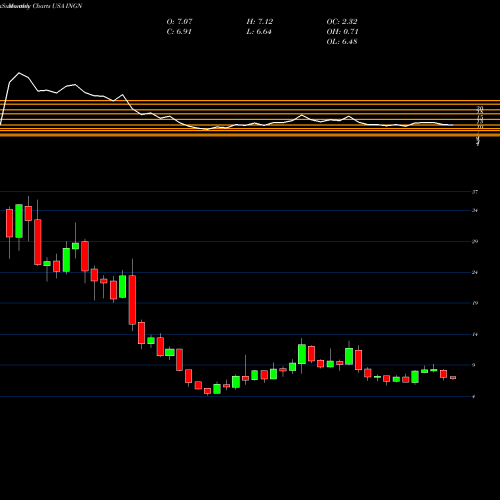Click the open price value 'O: 7.07'
500x500 pixels.
pyautogui.click(x=179, y=22)
